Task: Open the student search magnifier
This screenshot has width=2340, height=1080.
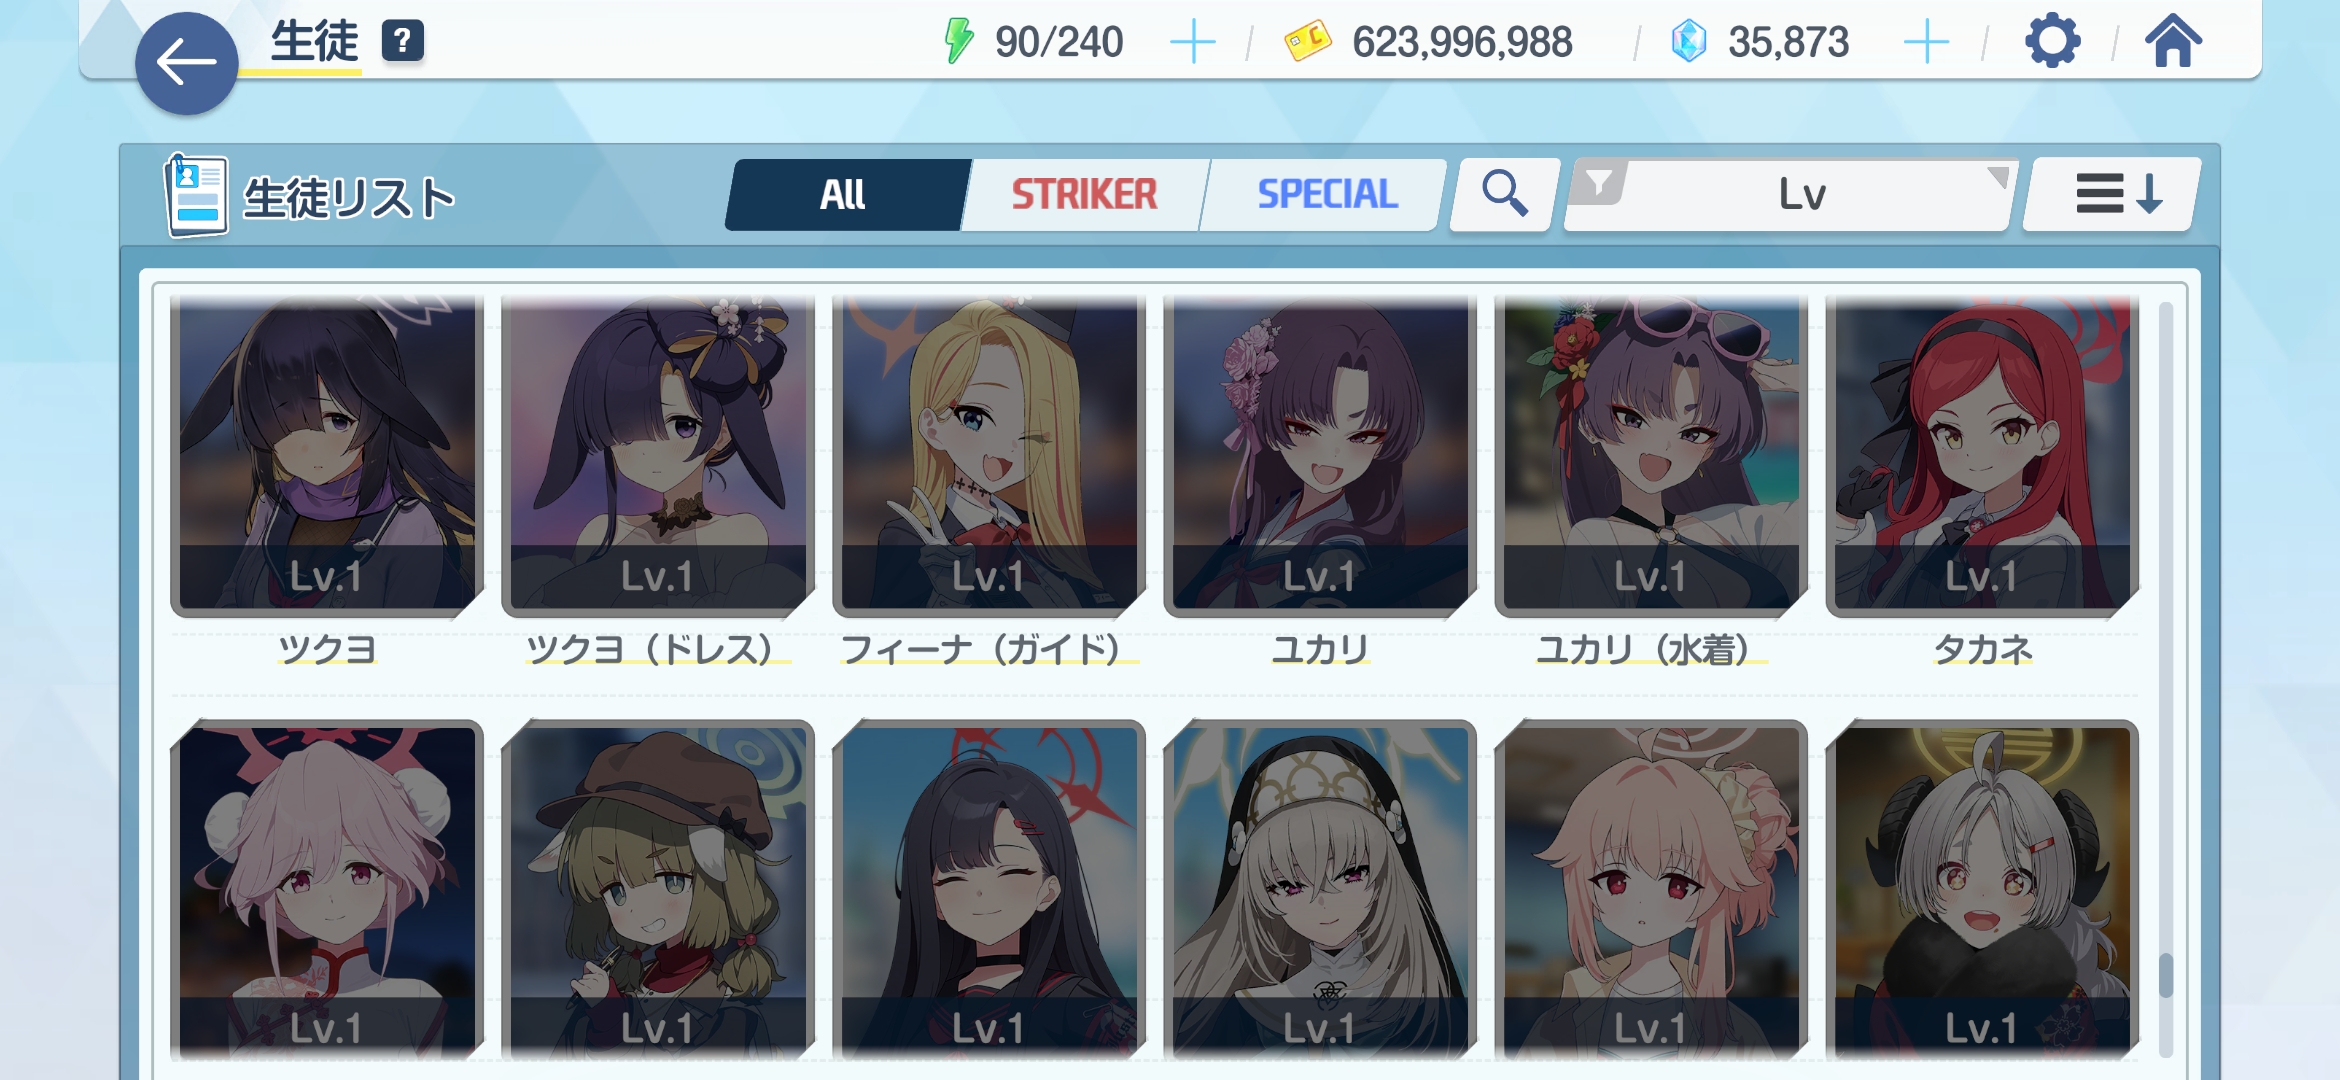Action: 1504,194
